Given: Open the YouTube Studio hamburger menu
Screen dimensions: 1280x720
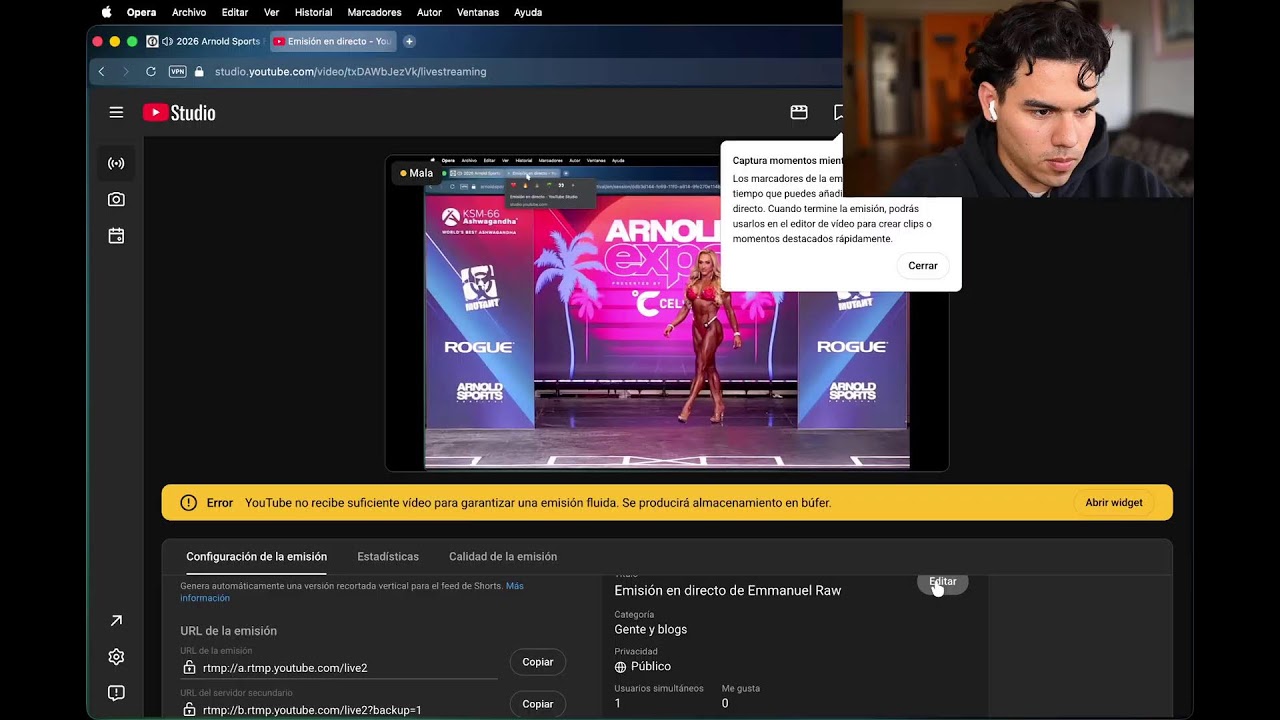Looking at the screenshot, I should click(116, 113).
